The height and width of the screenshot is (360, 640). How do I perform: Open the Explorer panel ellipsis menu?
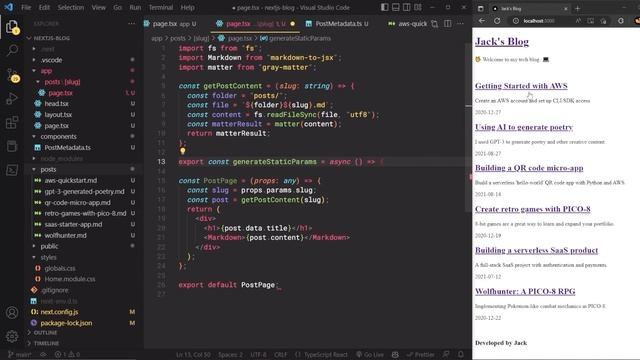[131, 24]
